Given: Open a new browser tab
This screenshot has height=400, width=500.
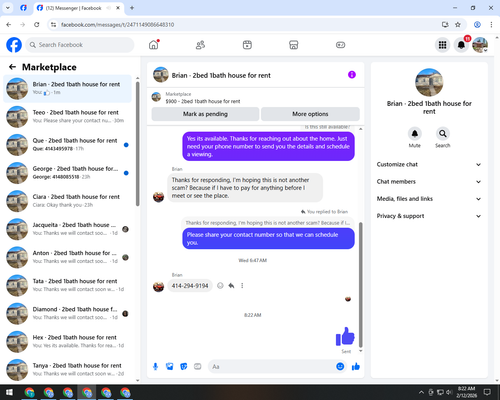Looking at the screenshot, I should (x=132, y=8).
